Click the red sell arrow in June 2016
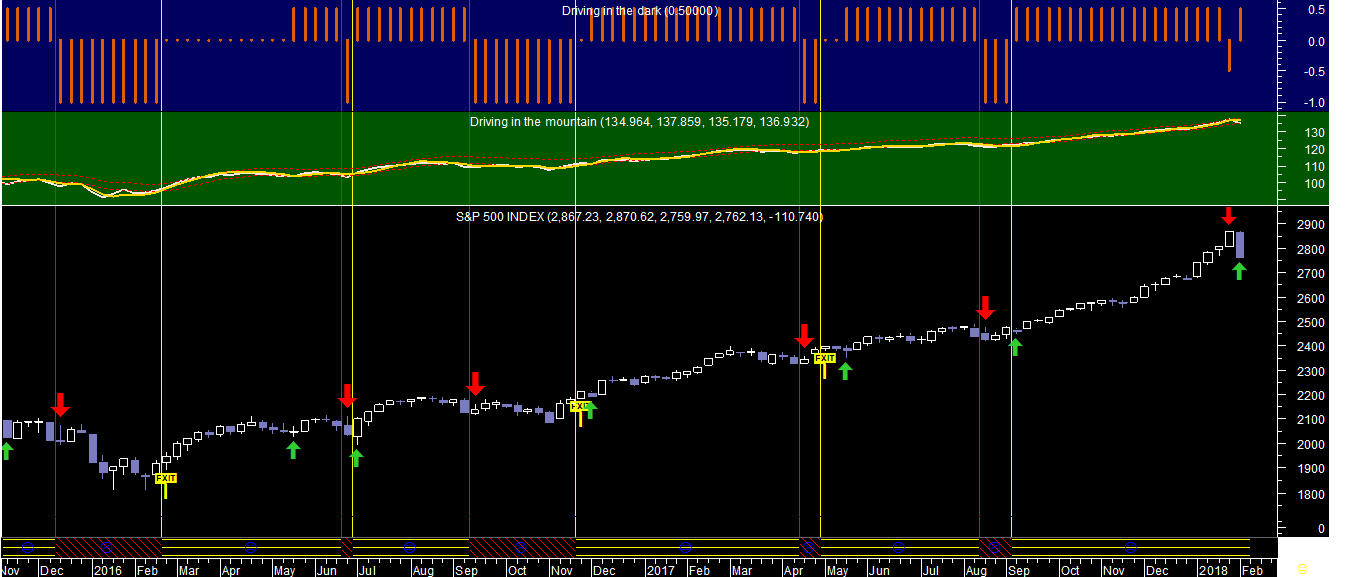 [x=347, y=396]
